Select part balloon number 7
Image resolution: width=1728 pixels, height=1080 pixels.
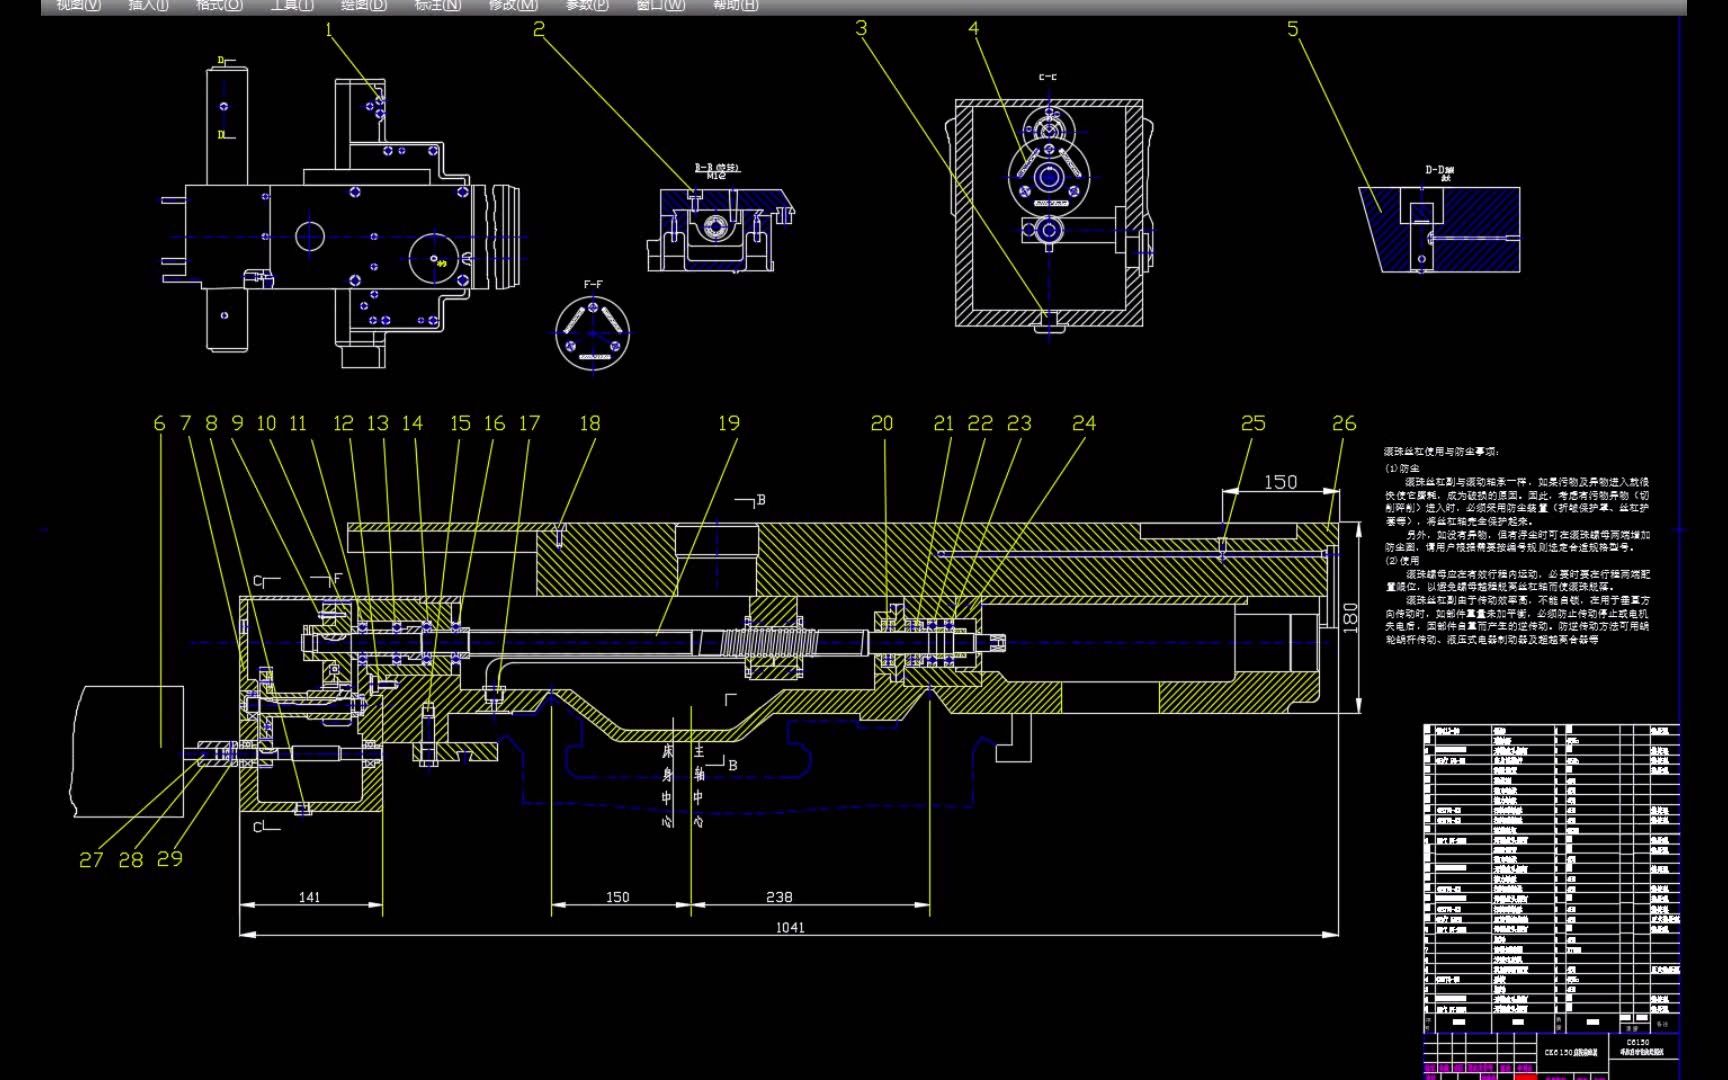(x=185, y=424)
